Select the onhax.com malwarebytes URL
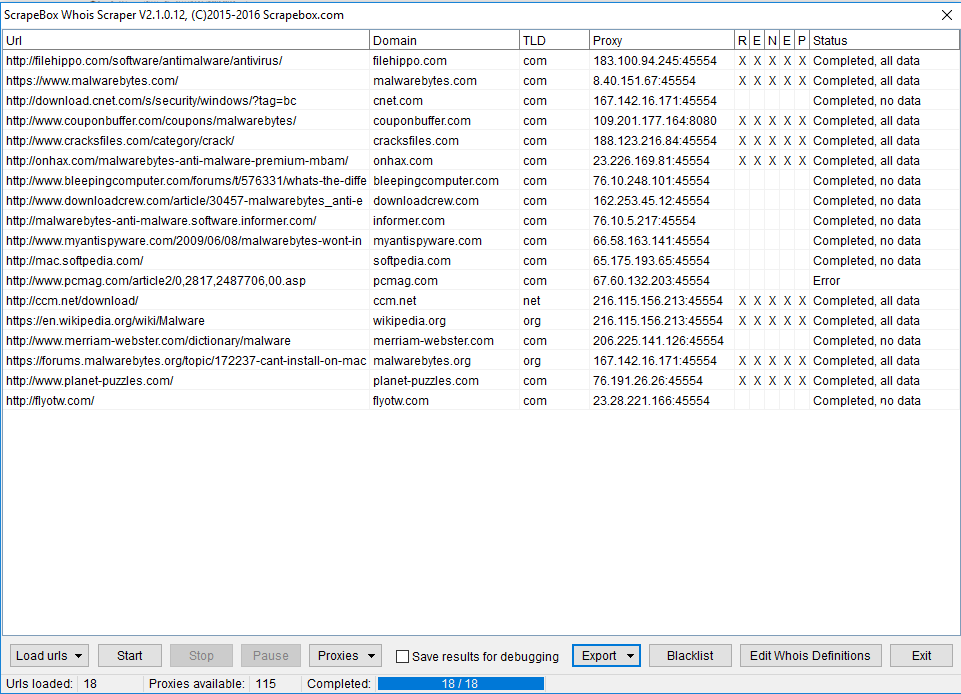This screenshot has width=961, height=694. tap(177, 161)
